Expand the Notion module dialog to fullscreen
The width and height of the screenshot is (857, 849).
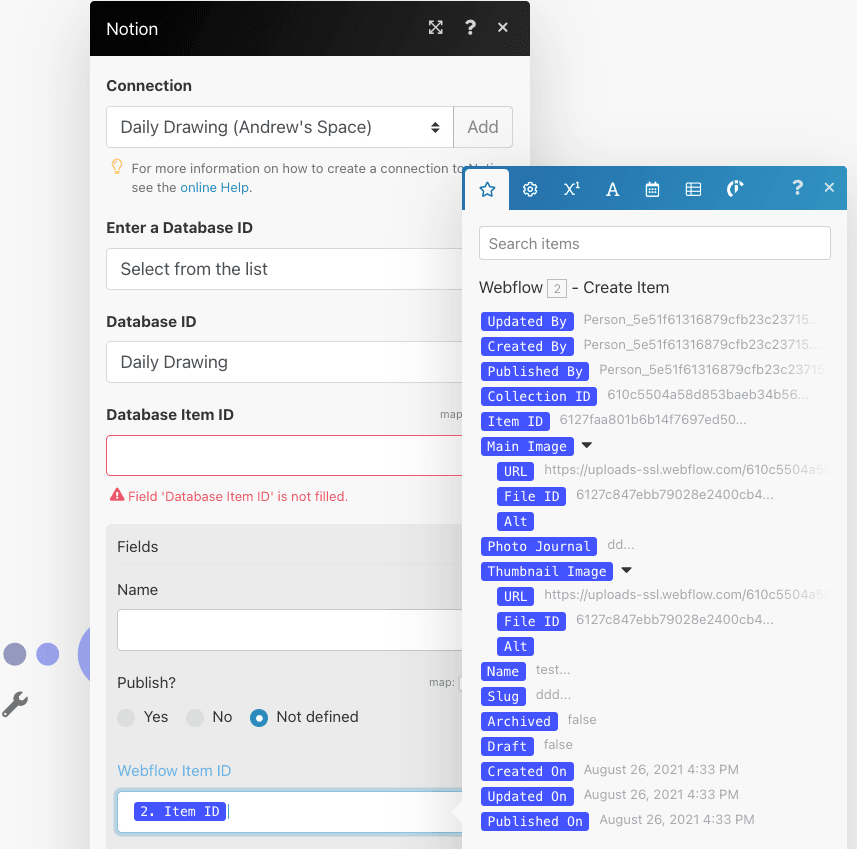pyautogui.click(x=436, y=28)
